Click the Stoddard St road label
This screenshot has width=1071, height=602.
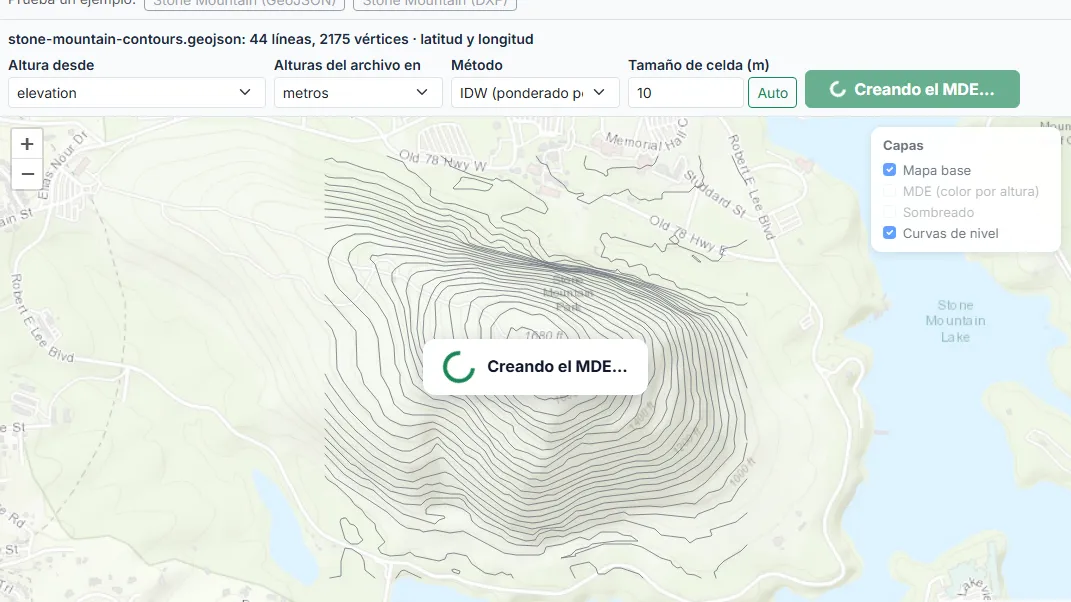pyautogui.click(x=715, y=194)
